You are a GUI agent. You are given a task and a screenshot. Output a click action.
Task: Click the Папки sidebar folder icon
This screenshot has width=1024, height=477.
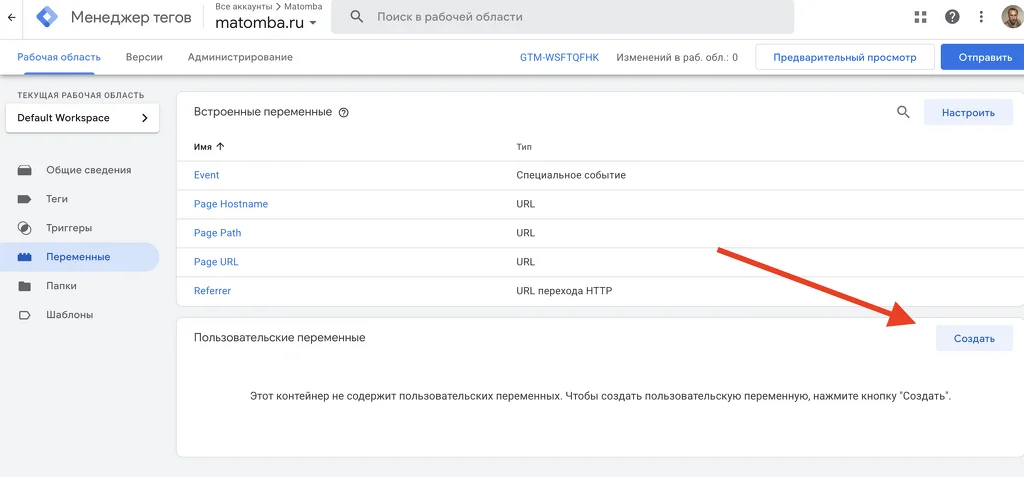tap(25, 286)
